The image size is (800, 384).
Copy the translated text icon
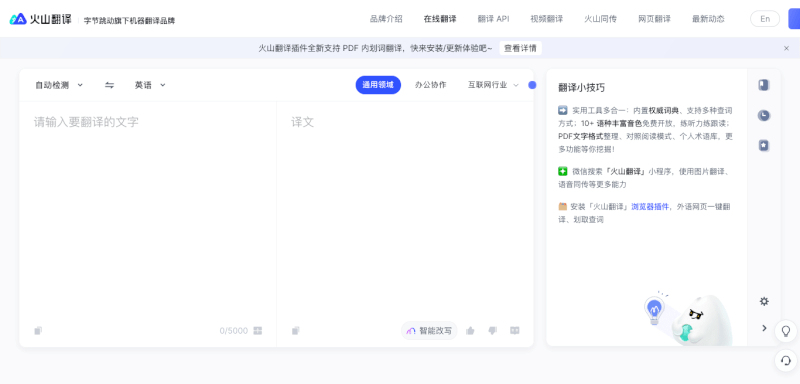pos(295,331)
